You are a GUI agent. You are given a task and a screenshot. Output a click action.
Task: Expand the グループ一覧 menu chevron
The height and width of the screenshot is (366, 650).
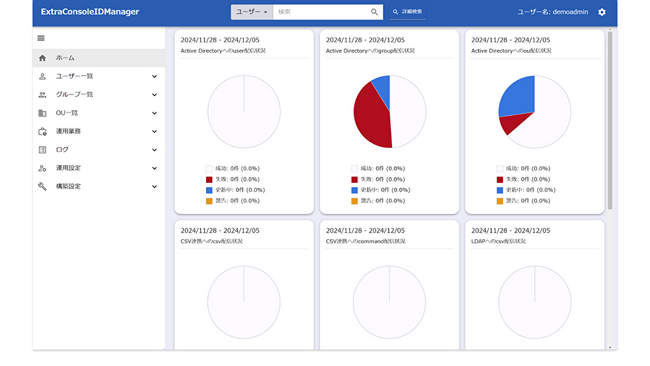click(154, 95)
